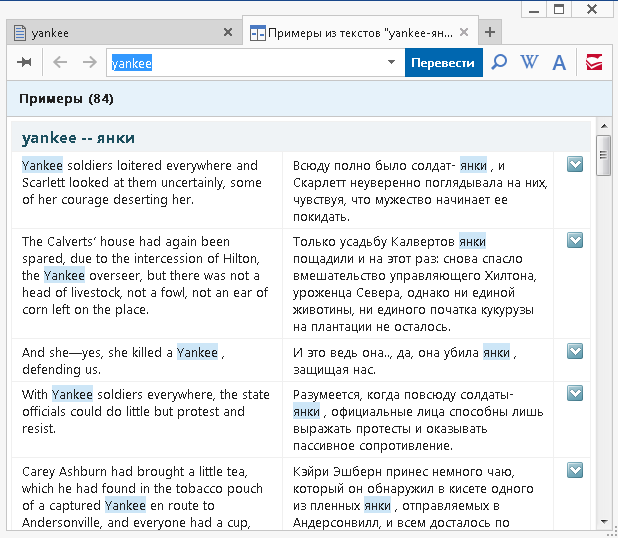Screen dimensions: 618x538
Task: Click text 'Carey Ashburn had brought a little tea'
Action: [x=135, y=471]
